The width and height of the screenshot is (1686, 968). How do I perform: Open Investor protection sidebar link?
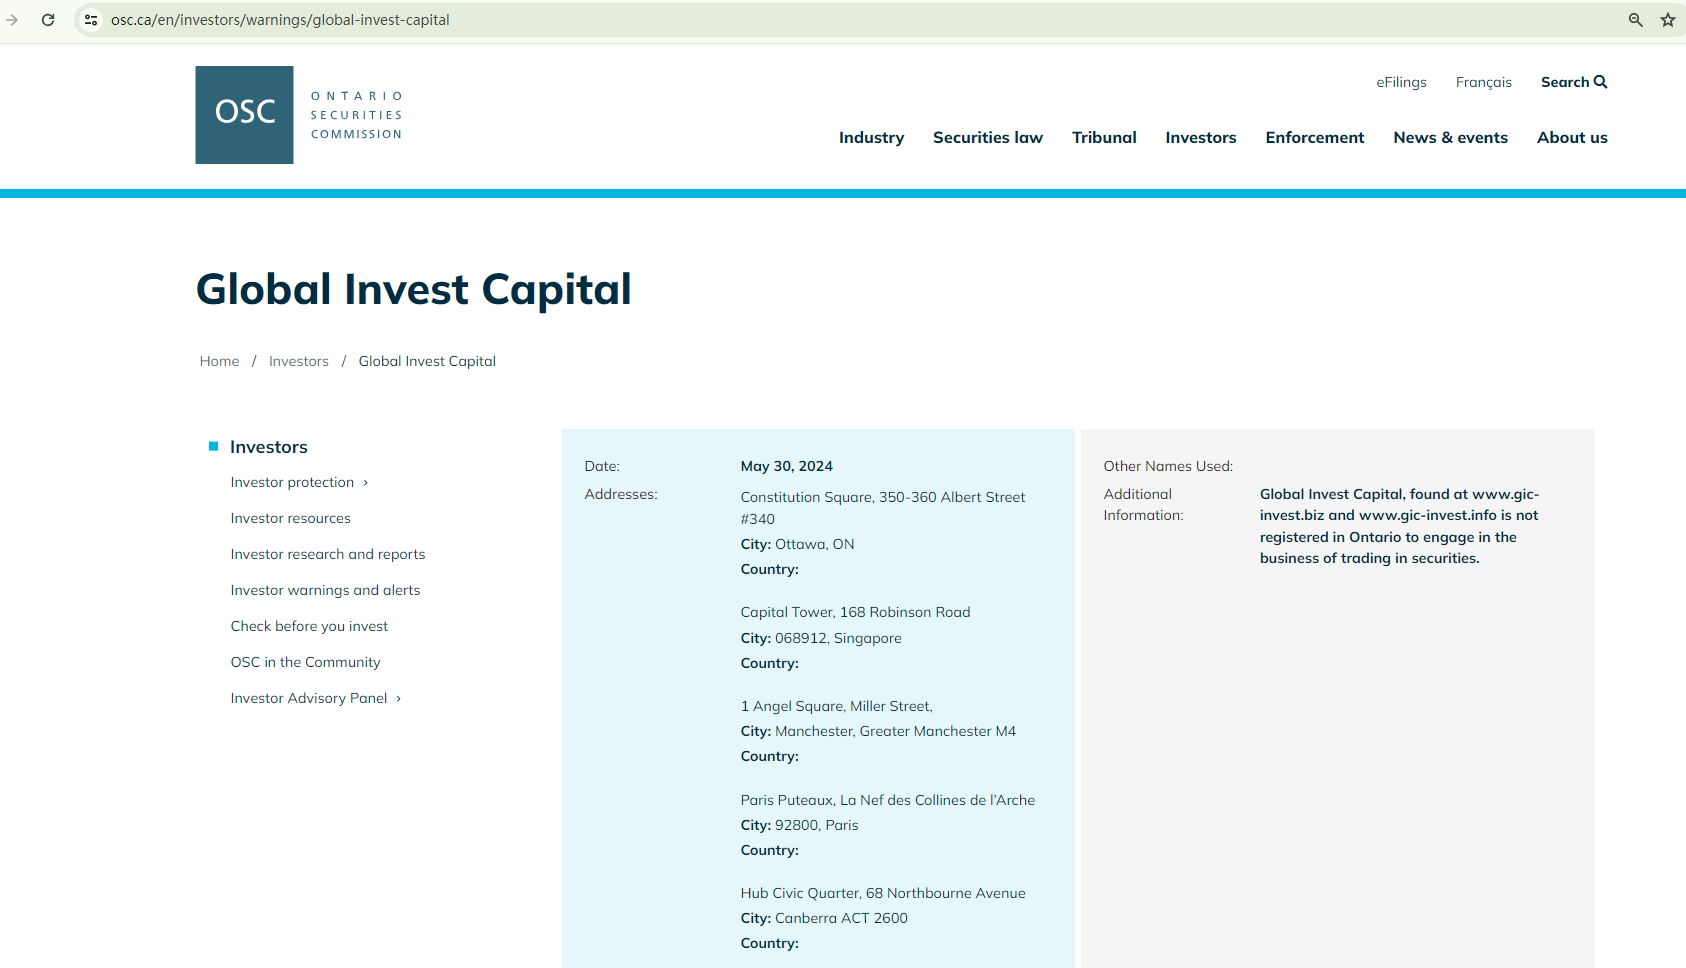click(x=292, y=482)
